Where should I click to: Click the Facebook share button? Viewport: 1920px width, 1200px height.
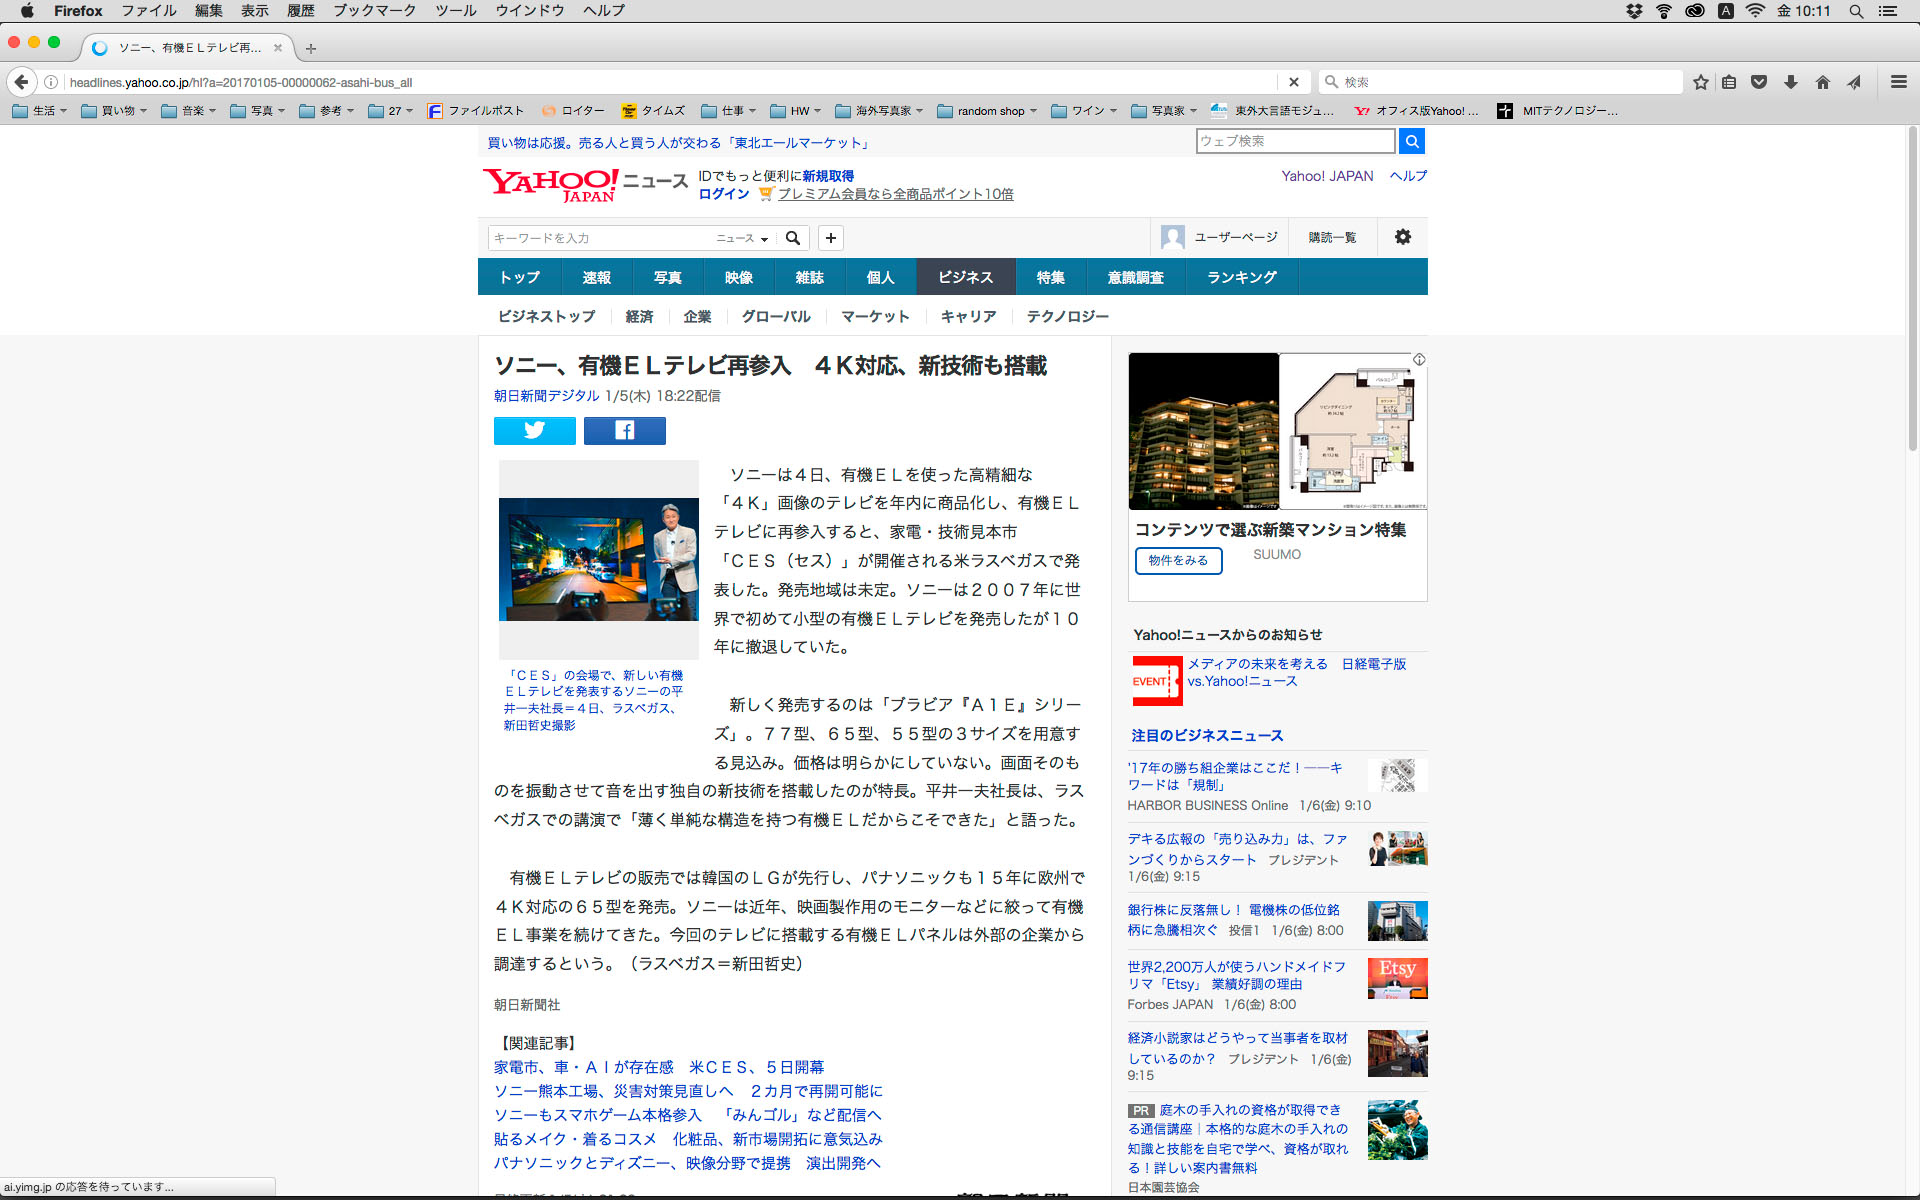point(624,431)
